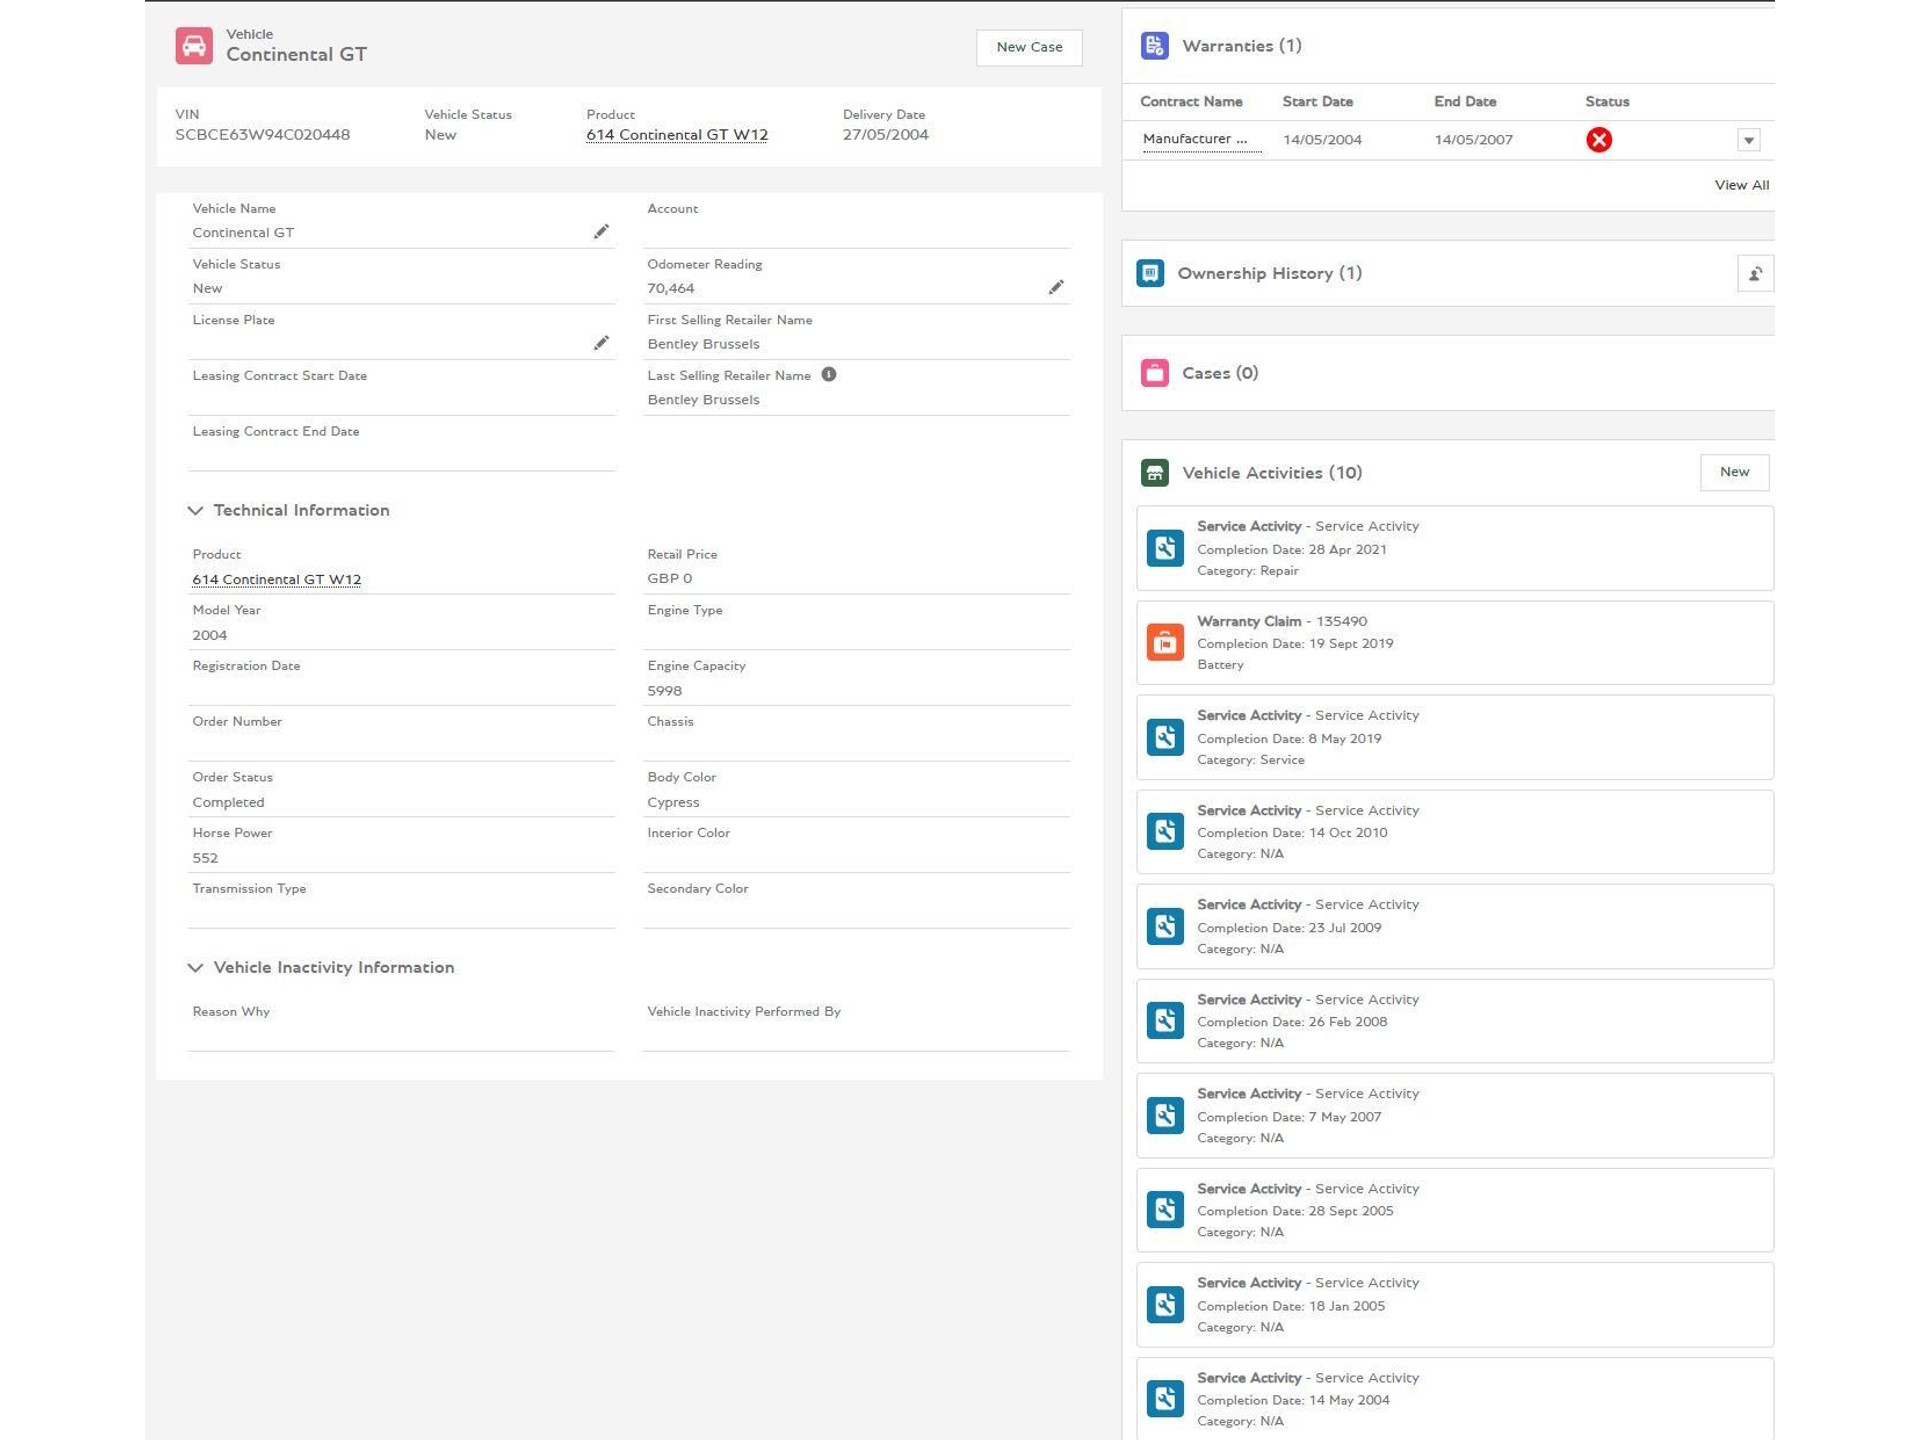Open the Cases (0) heading
Screen dimensions: 1920x1440
(x=1220, y=373)
